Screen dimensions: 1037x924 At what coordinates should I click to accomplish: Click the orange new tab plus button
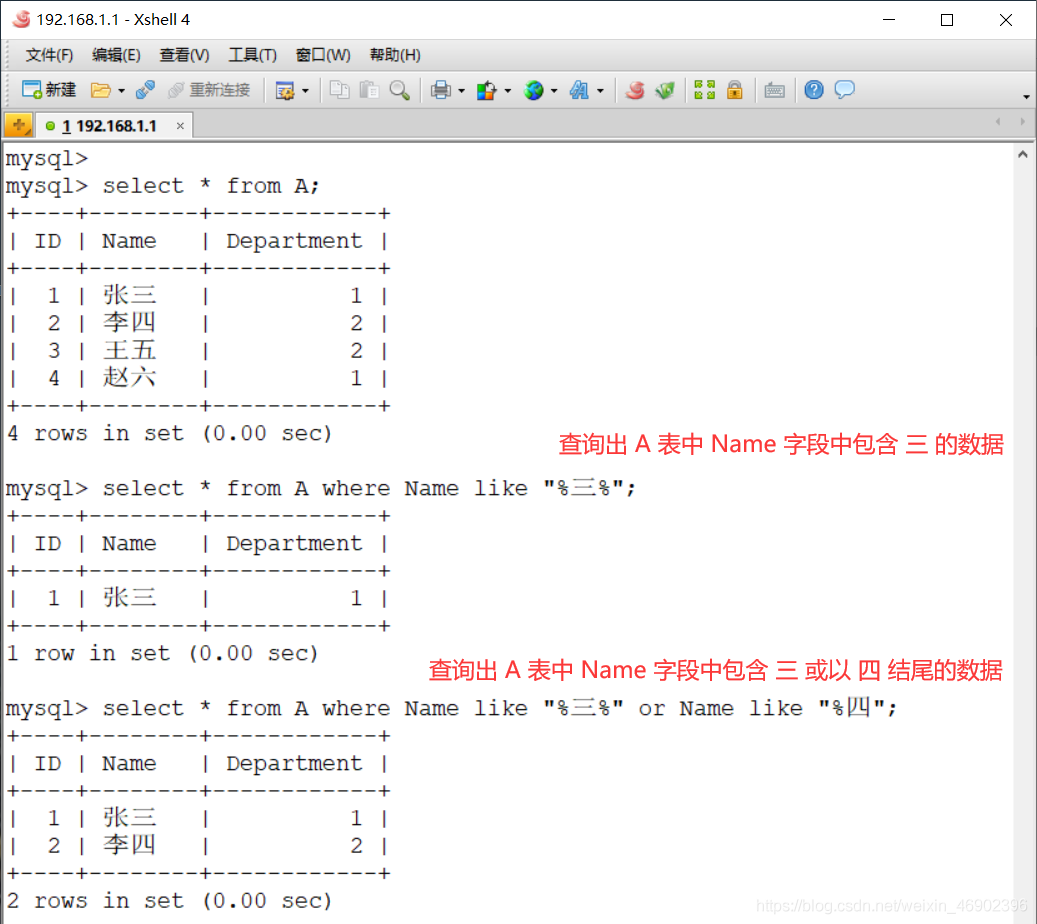(17, 124)
